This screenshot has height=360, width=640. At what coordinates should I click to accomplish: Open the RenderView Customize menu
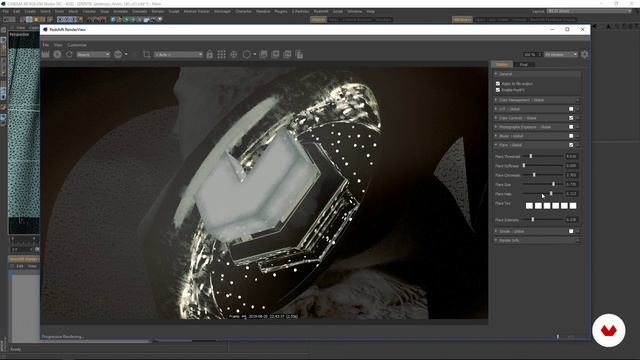[77, 45]
